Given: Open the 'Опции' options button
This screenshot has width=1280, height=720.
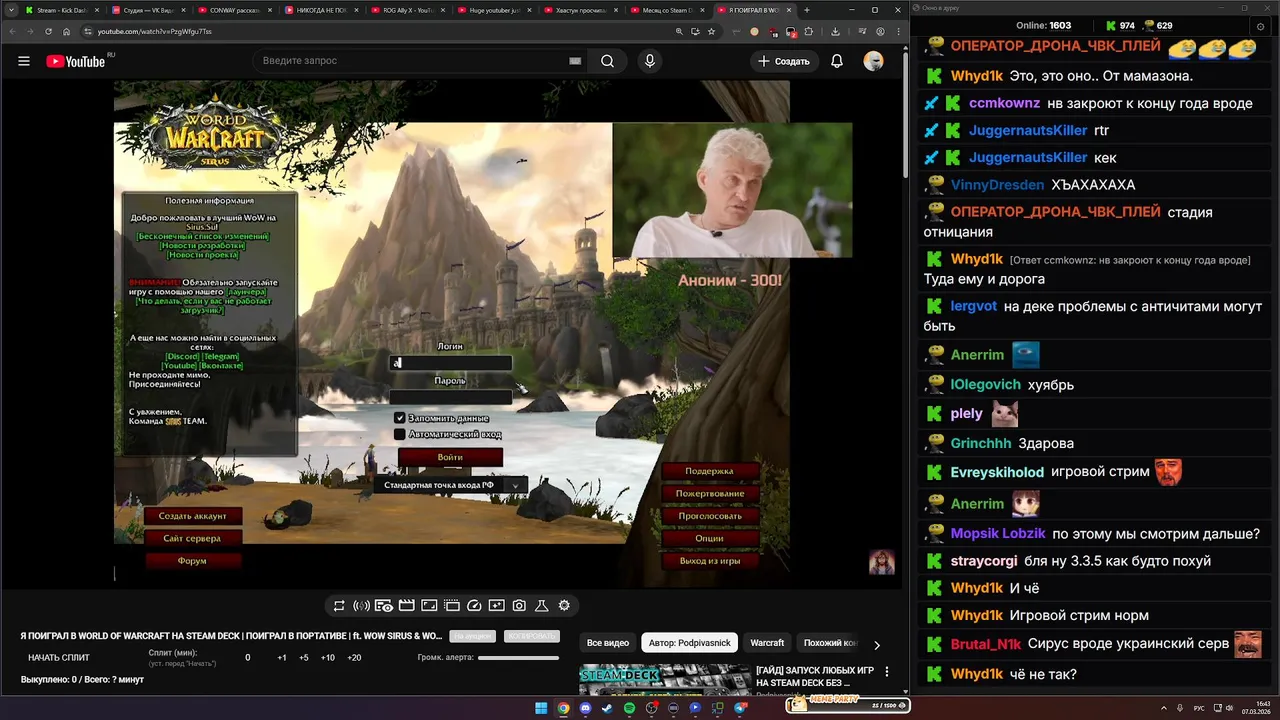Looking at the screenshot, I should pyautogui.click(x=709, y=538).
